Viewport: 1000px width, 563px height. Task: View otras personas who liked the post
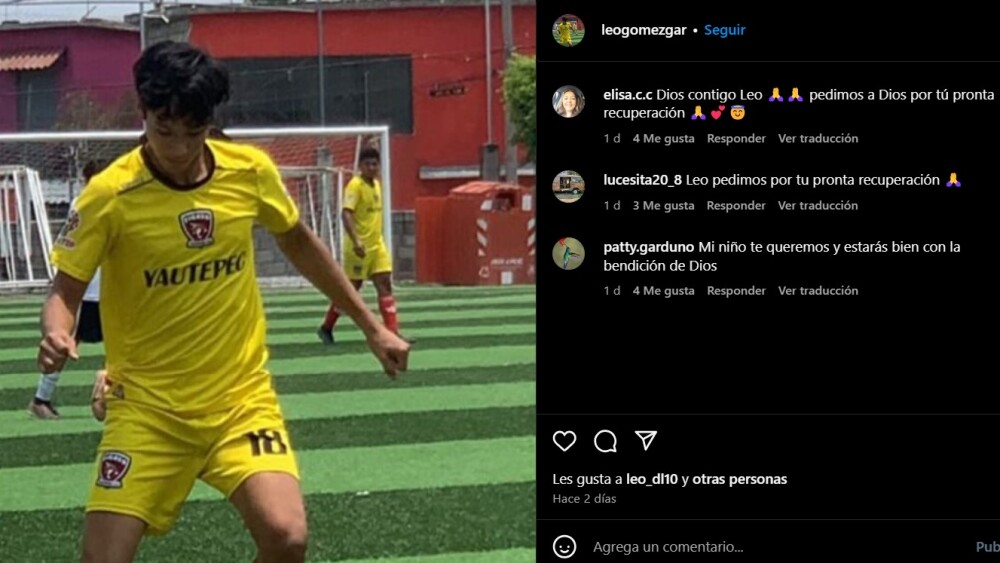pos(740,479)
